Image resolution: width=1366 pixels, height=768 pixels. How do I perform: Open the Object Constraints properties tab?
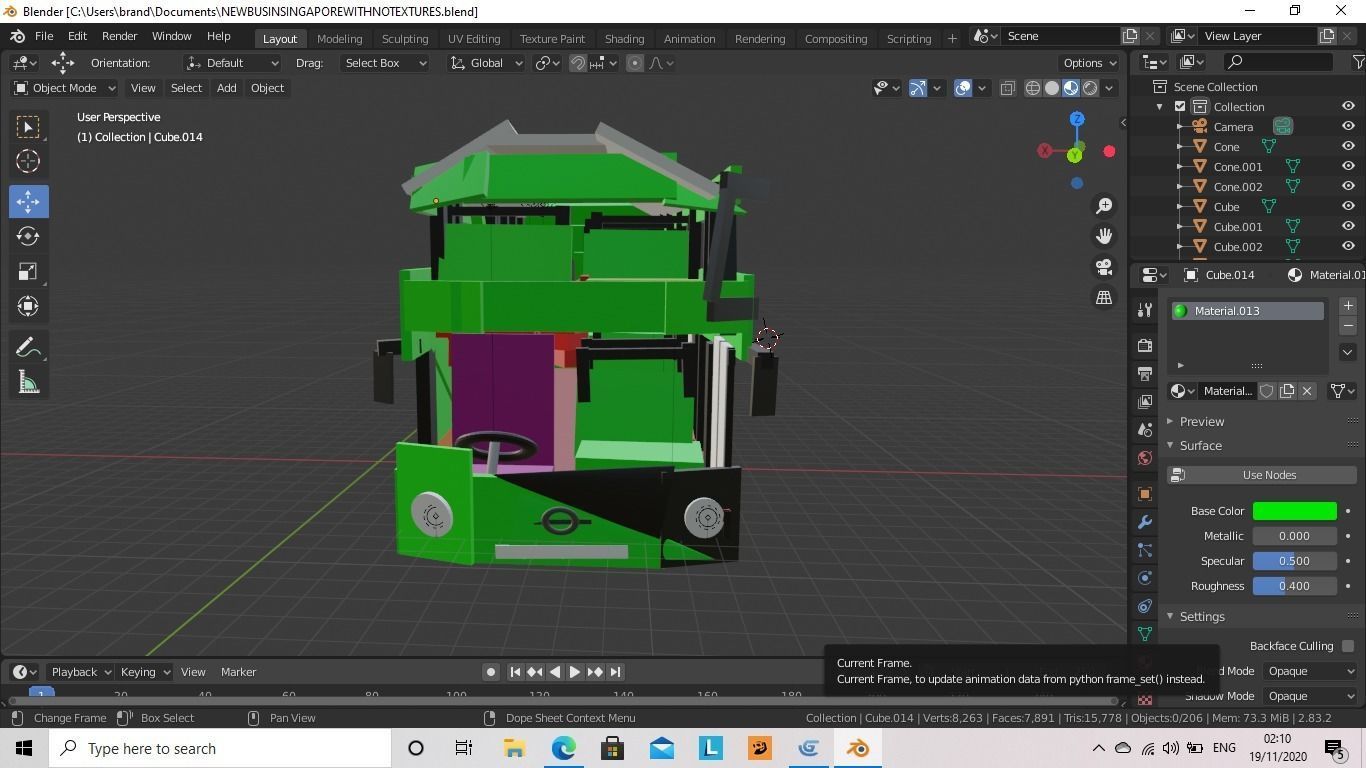click(x=1145, y=606)
